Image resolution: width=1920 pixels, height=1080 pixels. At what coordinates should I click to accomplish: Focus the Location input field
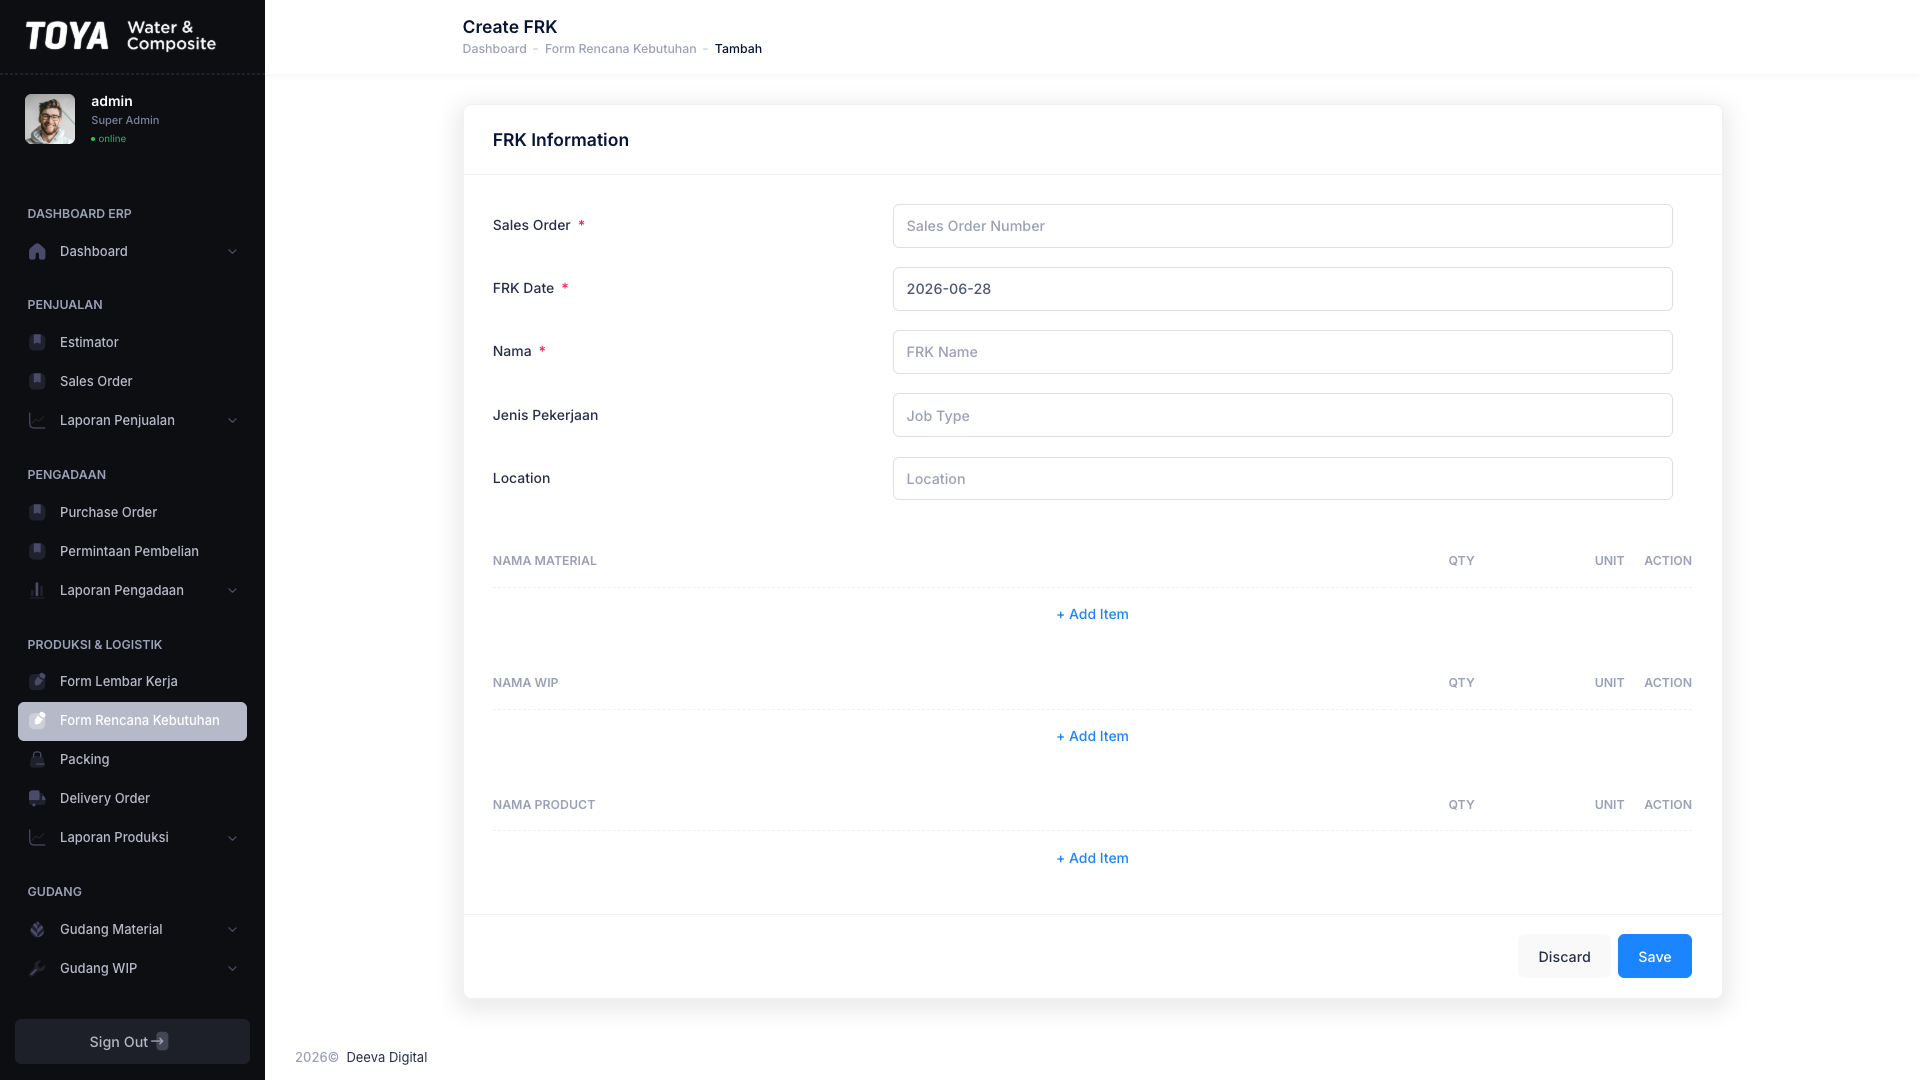[1282, 478]
